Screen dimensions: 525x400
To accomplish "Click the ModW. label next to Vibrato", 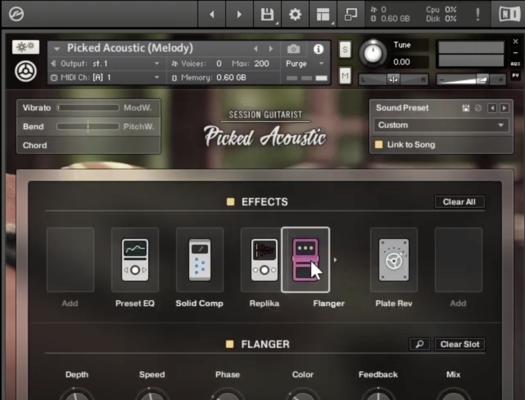I will tap(137, 108).
